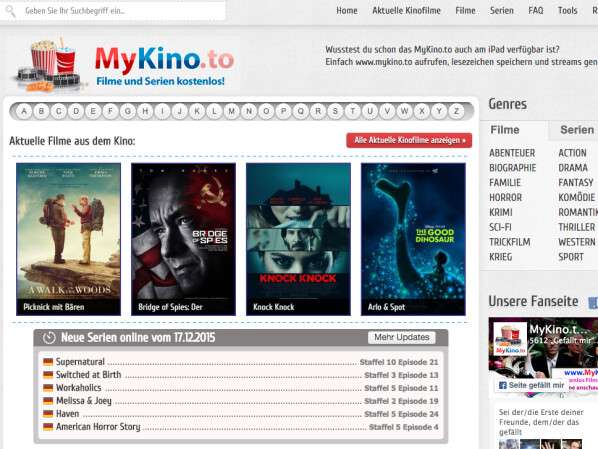Click German flag icon next to Supernatural
Screen dimensions: 598x449
click(x=48, y=362)
